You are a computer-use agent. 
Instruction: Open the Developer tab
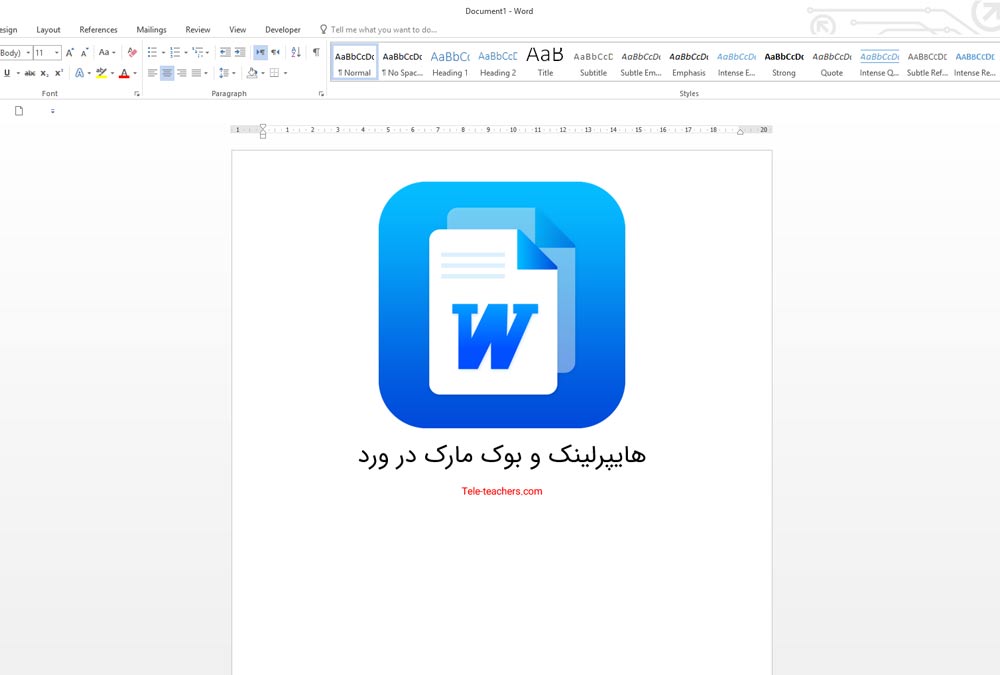point(283,29)
